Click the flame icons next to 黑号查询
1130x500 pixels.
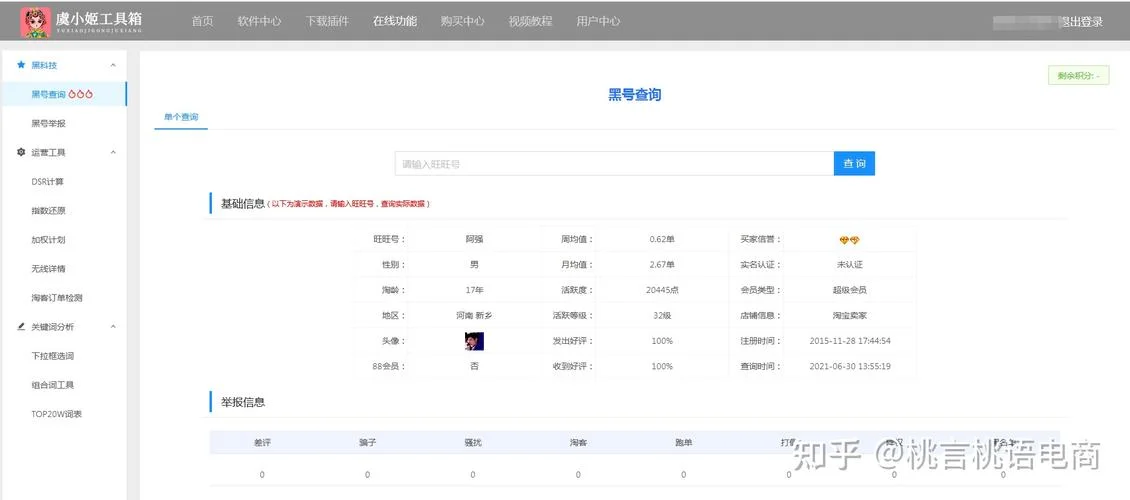[81, 94]
